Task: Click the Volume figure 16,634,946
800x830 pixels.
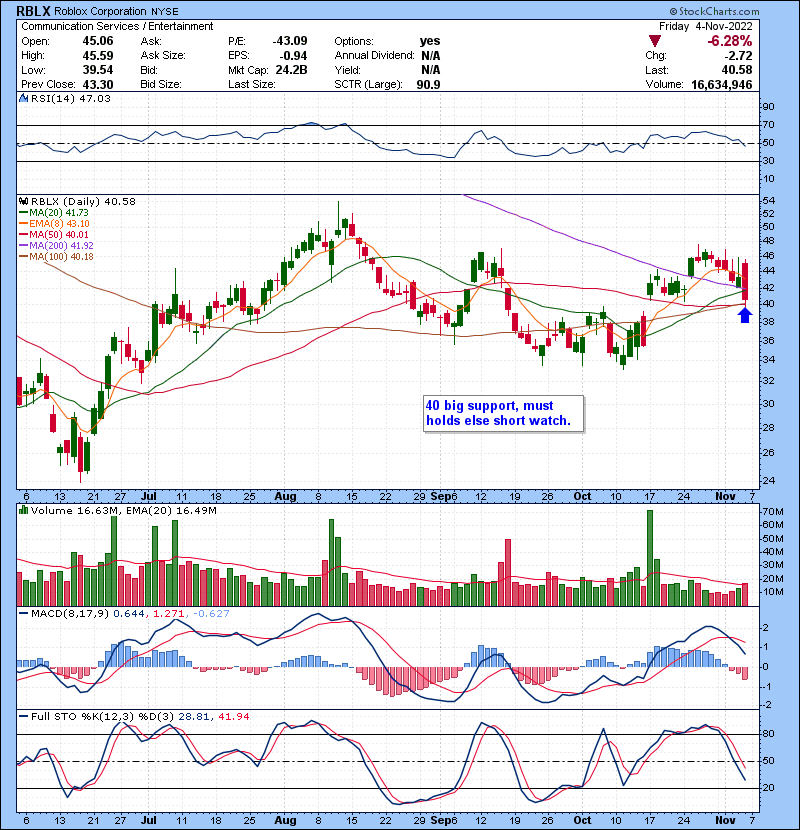Action: coord(722,84)
